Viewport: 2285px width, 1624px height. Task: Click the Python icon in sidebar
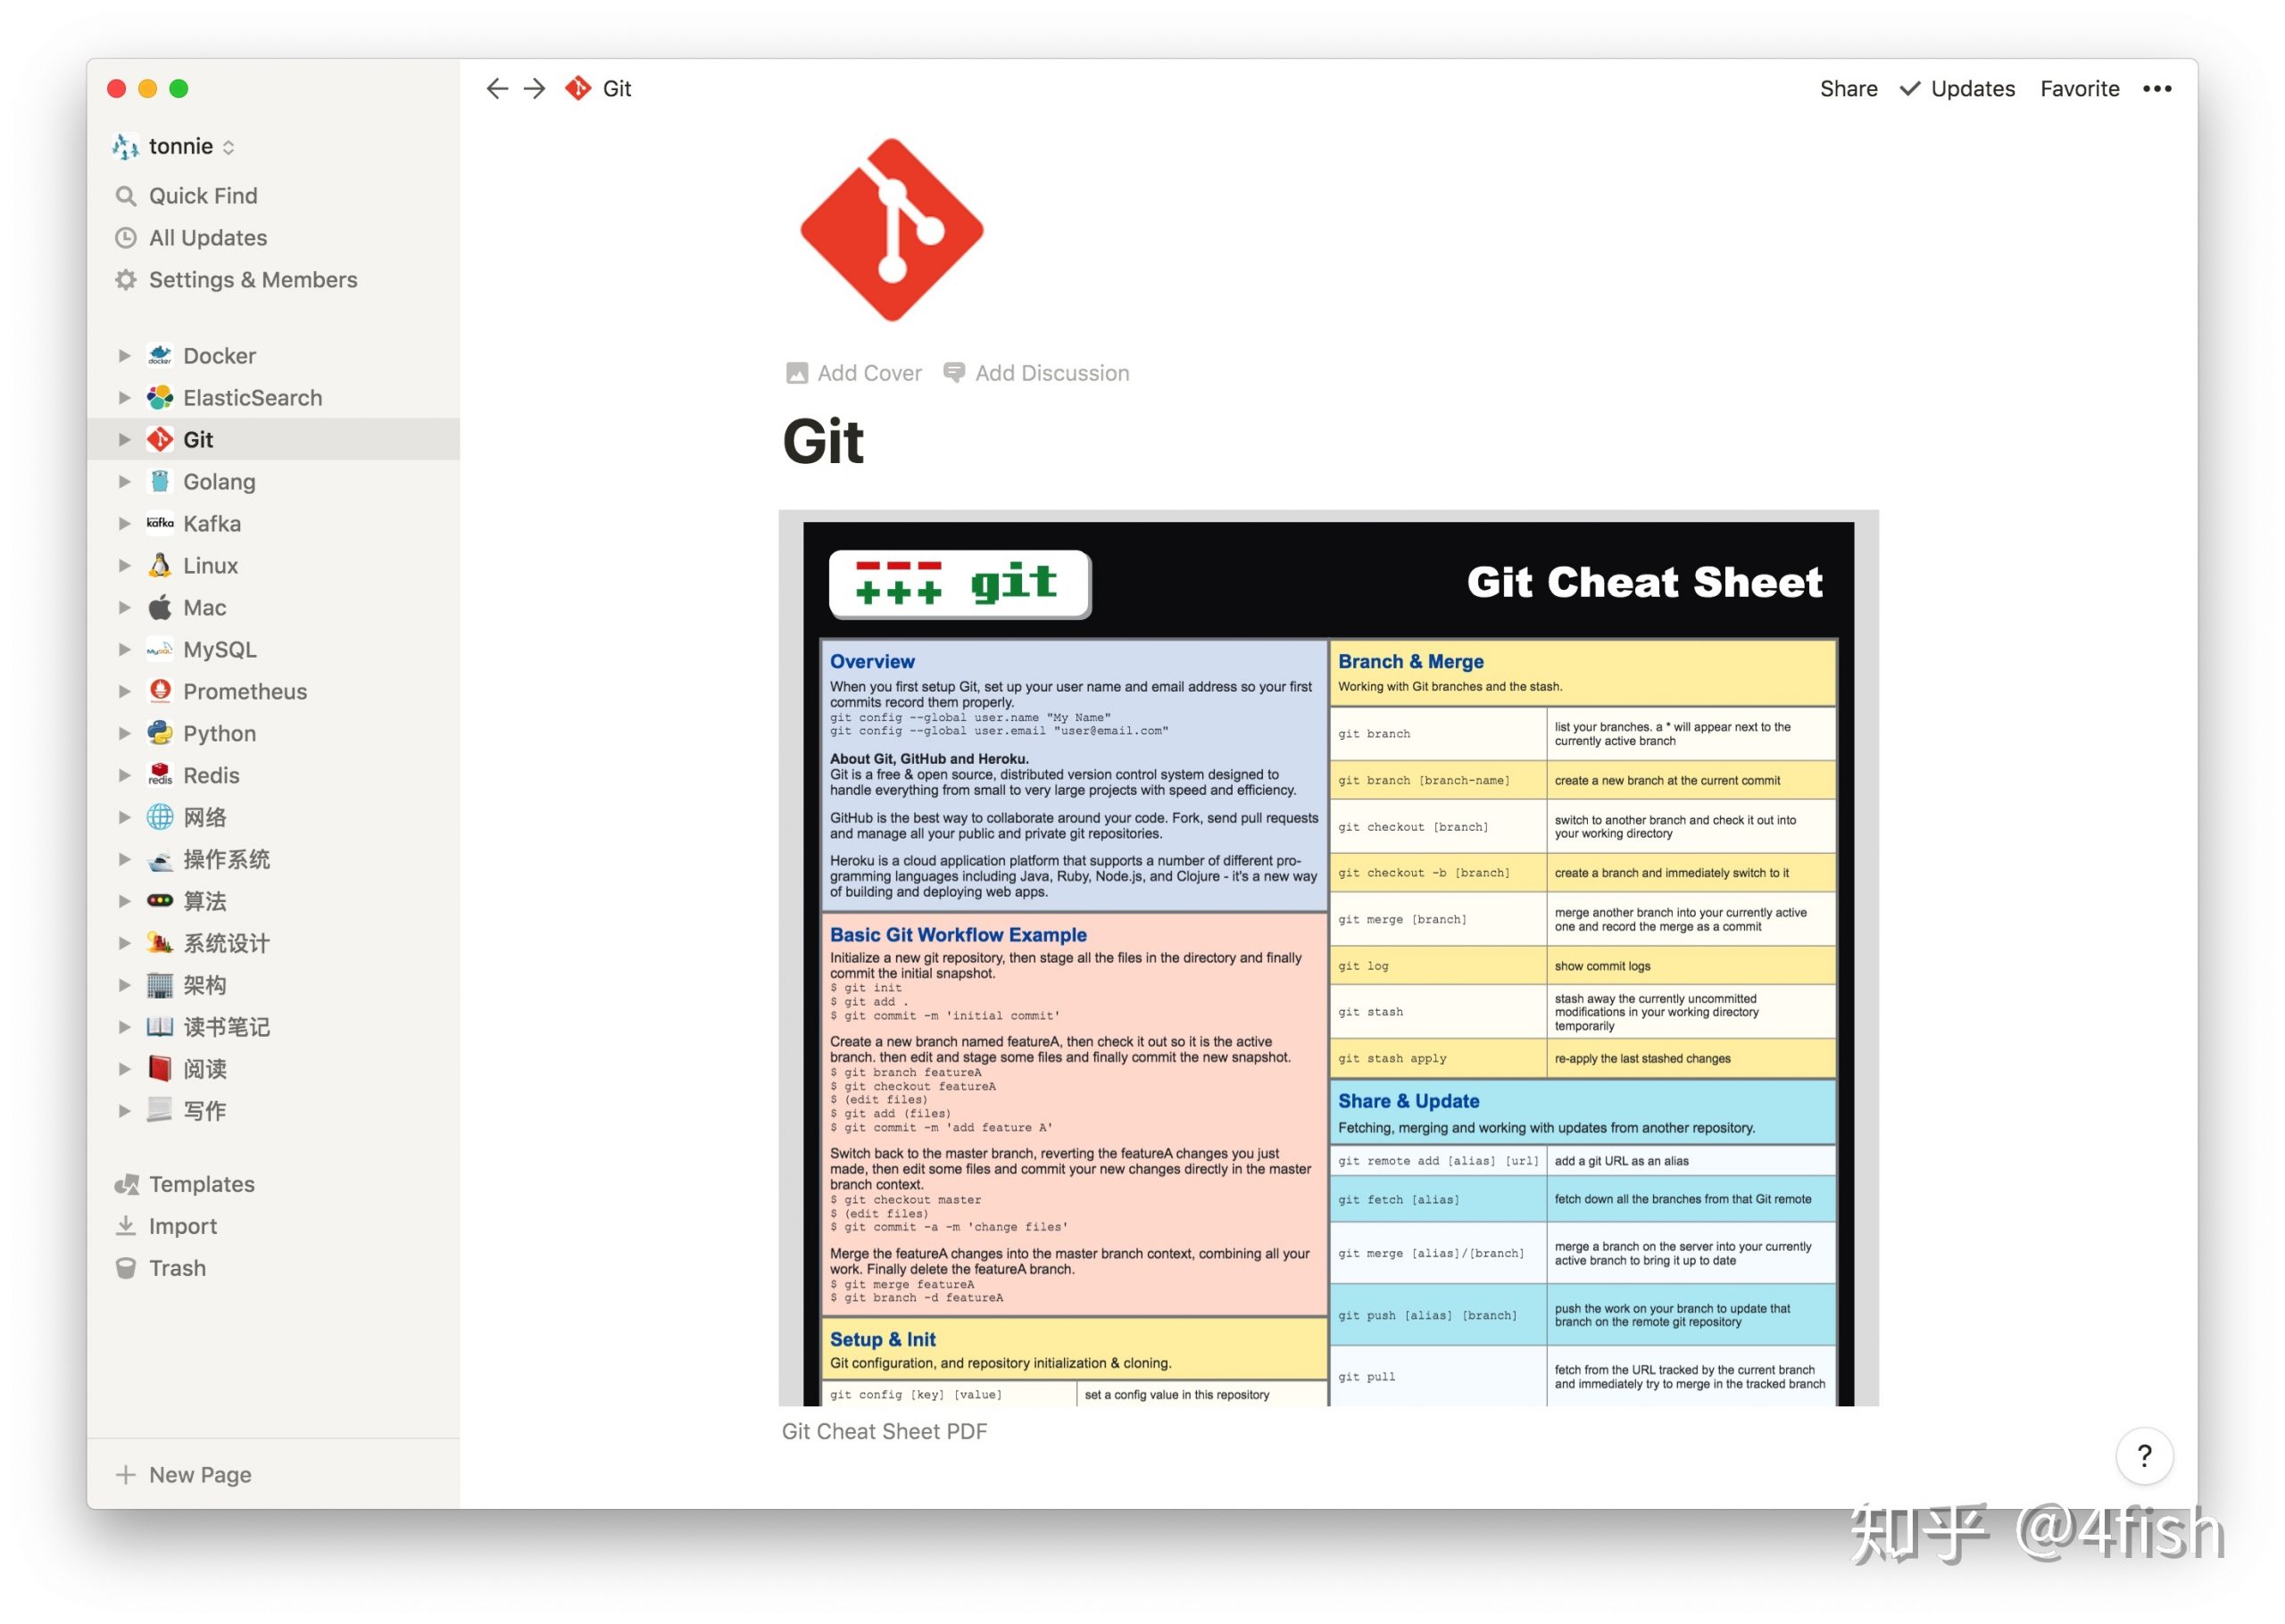pos(160,734)
